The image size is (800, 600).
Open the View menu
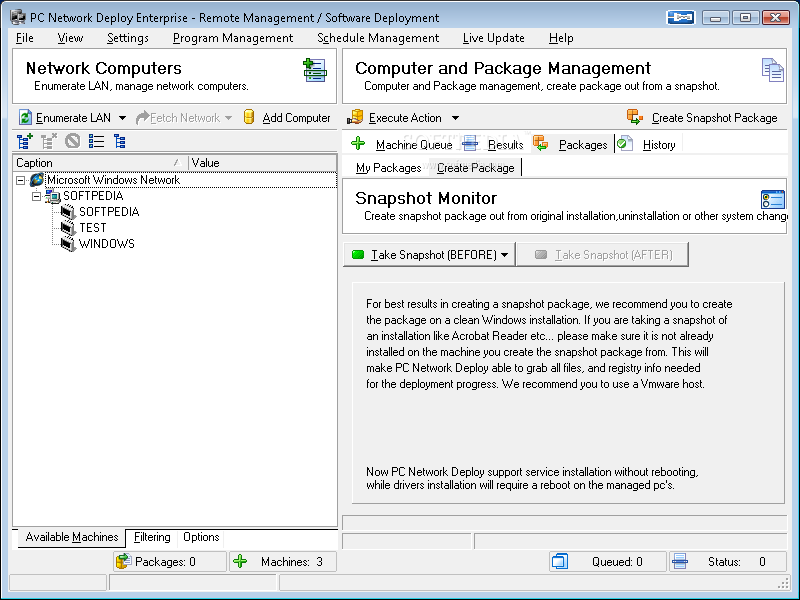pyautogui.click(x=70, y=38)
